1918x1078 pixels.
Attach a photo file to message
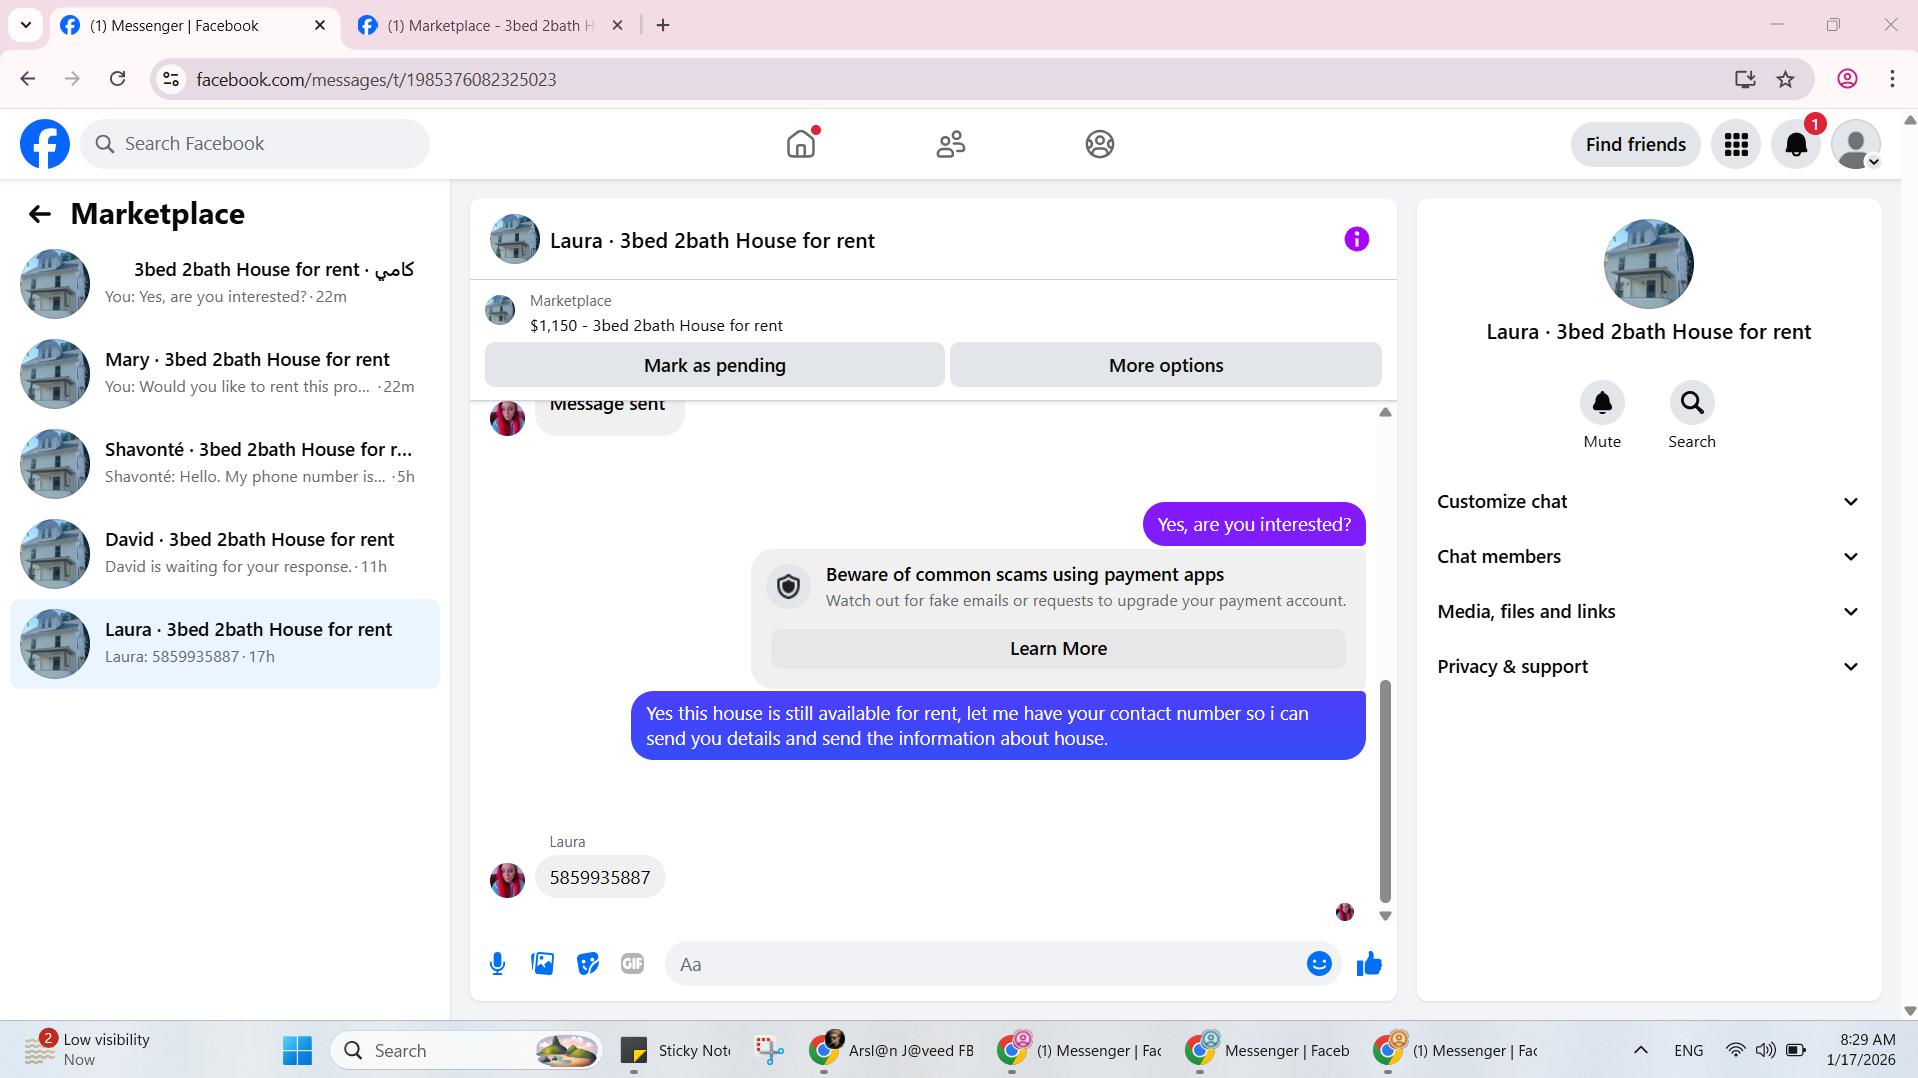[542, 964]
